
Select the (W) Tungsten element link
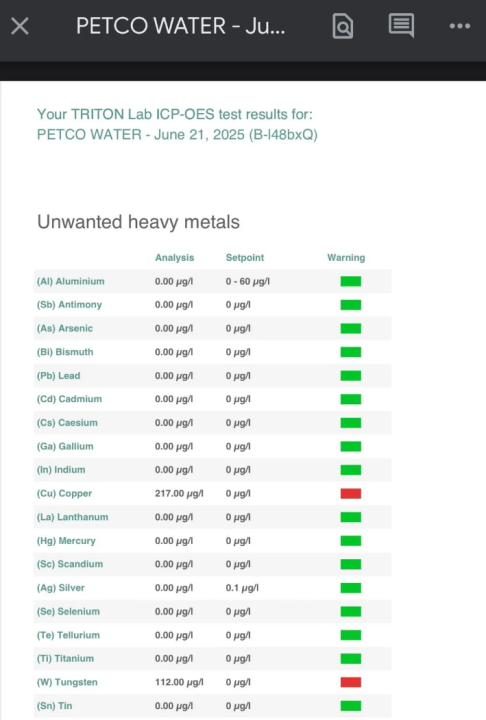tap(67, 682)
